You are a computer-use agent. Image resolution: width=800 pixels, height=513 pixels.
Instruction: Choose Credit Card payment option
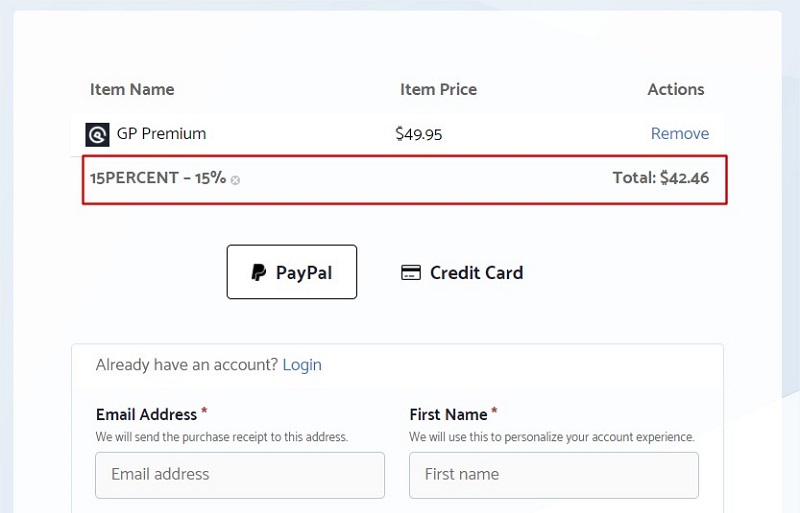click(462, 273)
